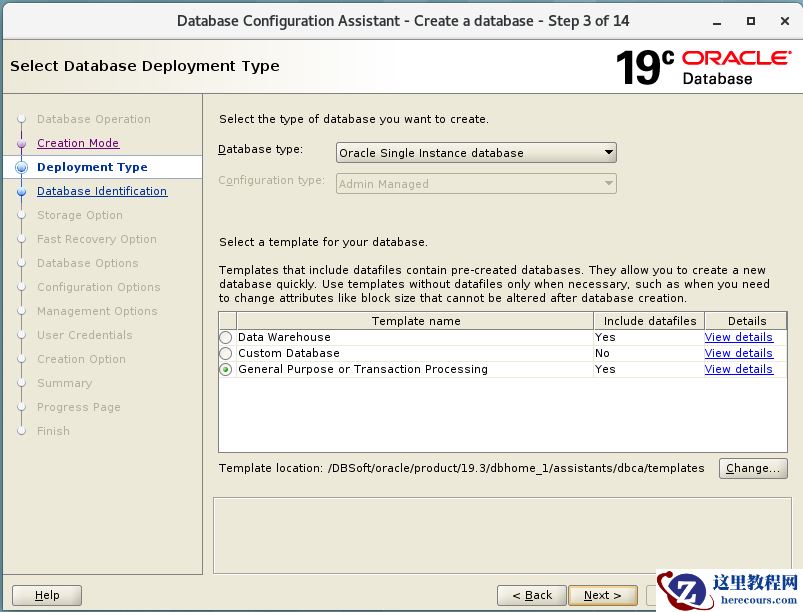The image size is (803, 612).
Task: Click the Template name column header
Action: [415, 321]
